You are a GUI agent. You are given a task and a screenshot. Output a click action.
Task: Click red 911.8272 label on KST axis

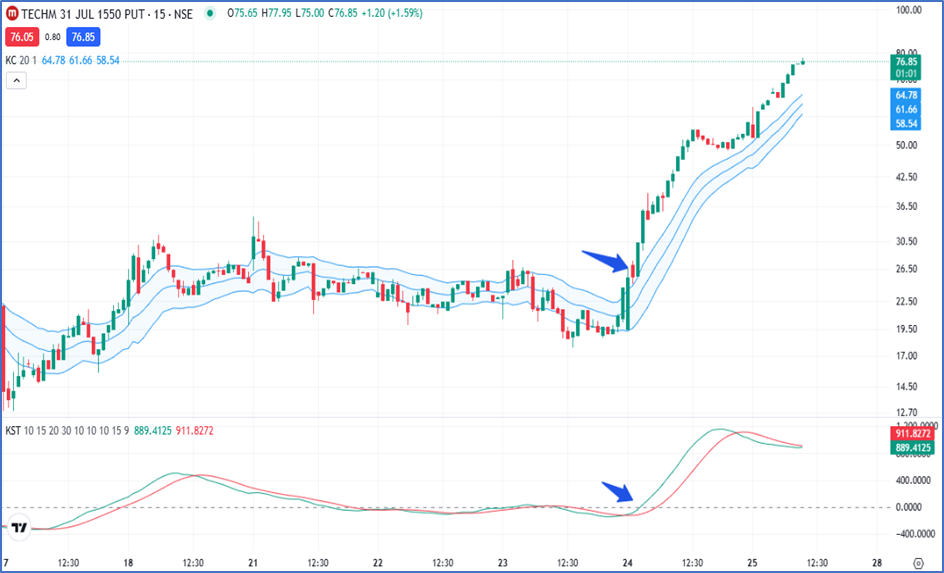[x=912, y=433]
